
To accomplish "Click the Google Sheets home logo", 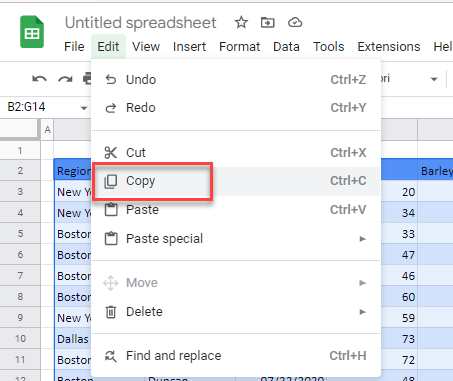I will (x=32, y=32).
